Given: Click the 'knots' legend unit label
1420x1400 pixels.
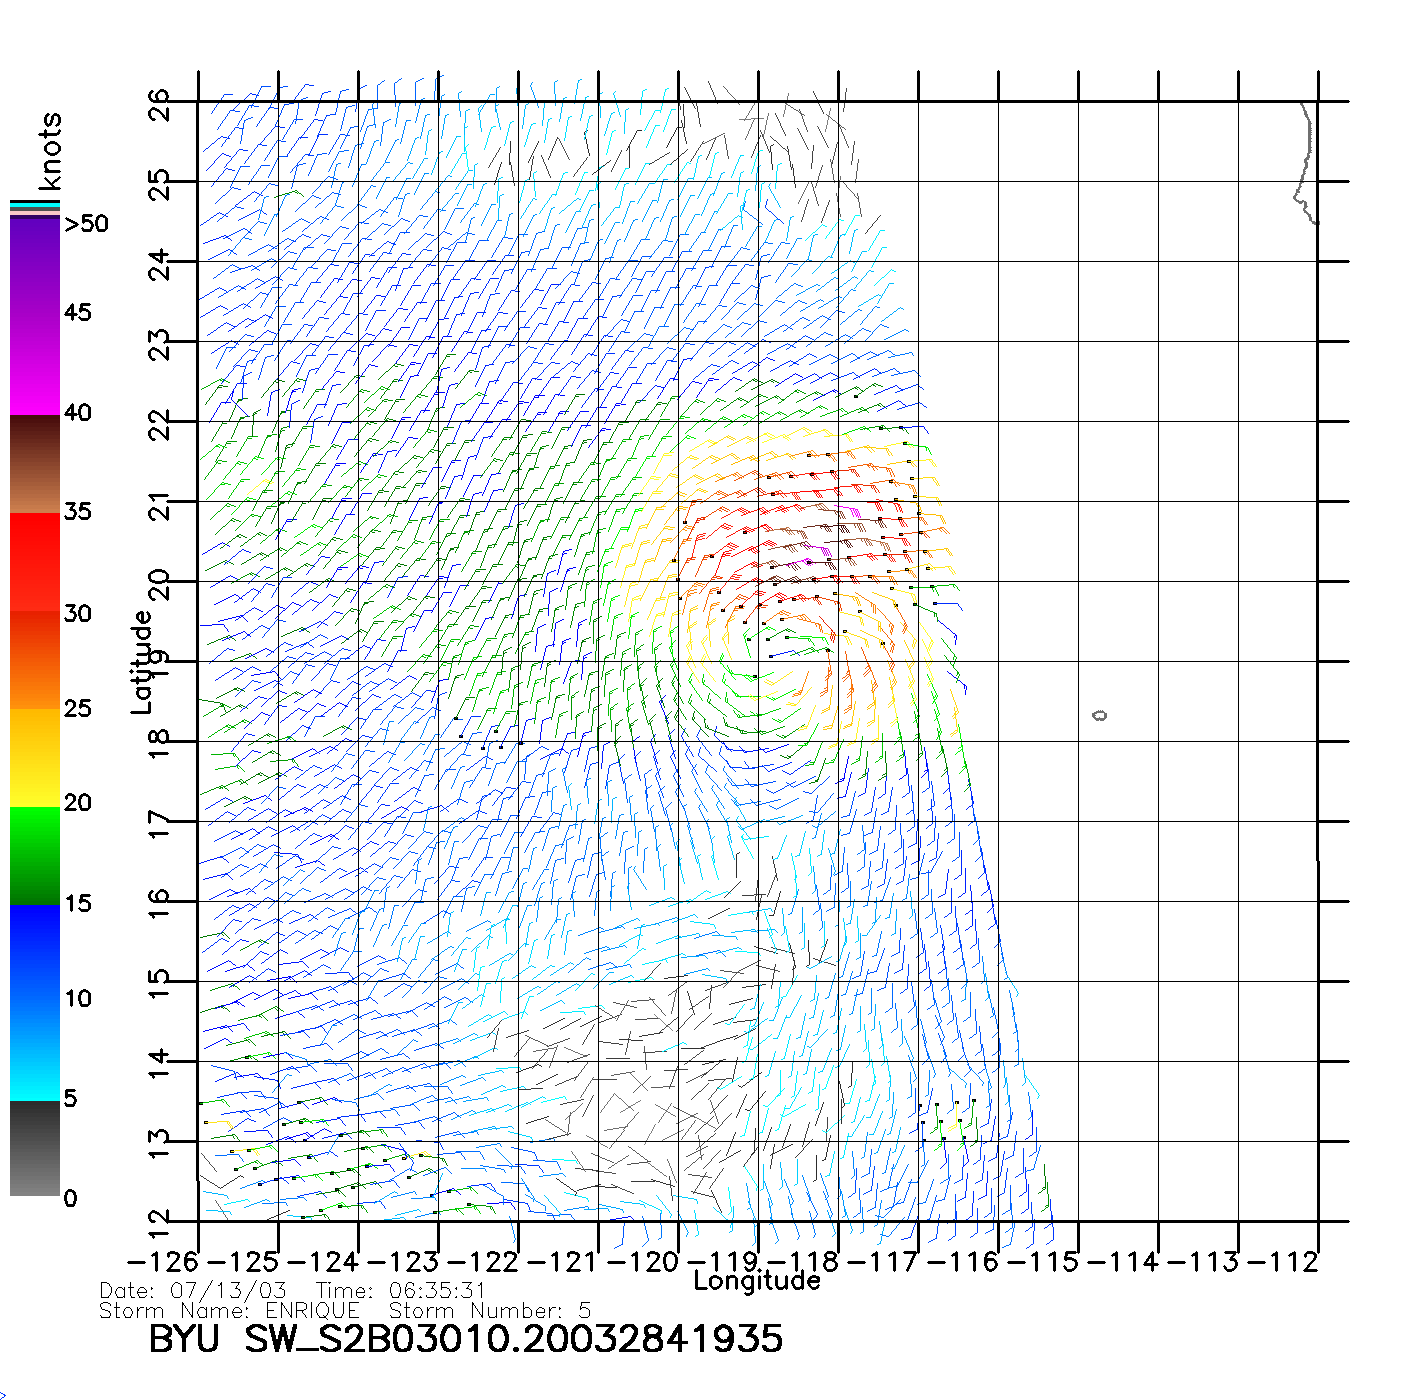Looking at the screenshot, I should (x=50, y=151).
